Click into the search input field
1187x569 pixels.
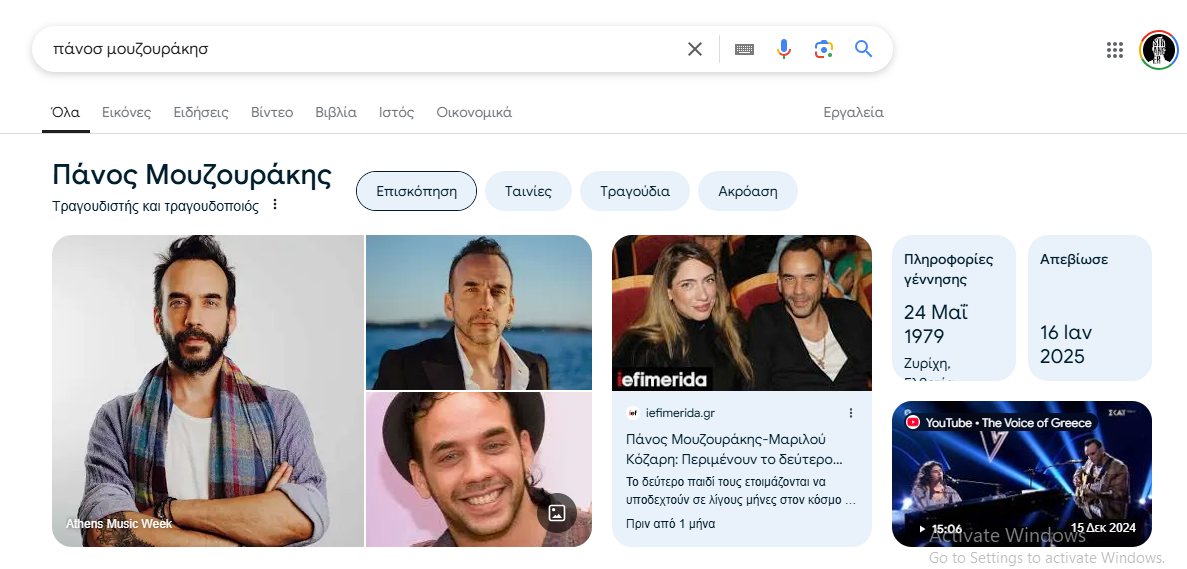(x=360, y=49)
